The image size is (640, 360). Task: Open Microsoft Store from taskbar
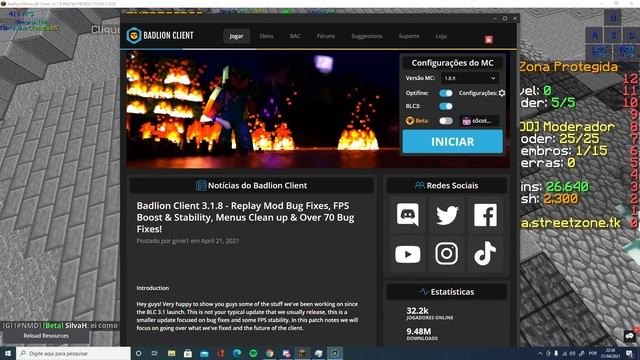[x=188, y=353]
